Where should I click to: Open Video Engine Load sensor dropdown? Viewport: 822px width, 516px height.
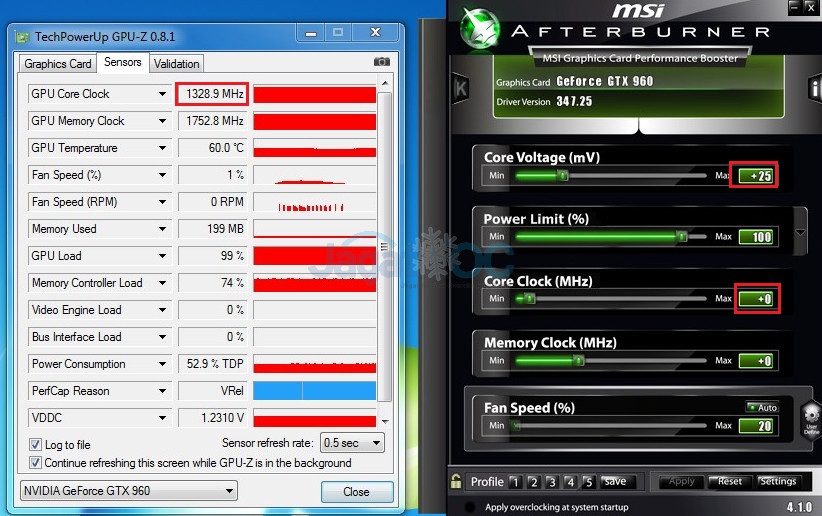pyautogui.click(x=163, y=310)
